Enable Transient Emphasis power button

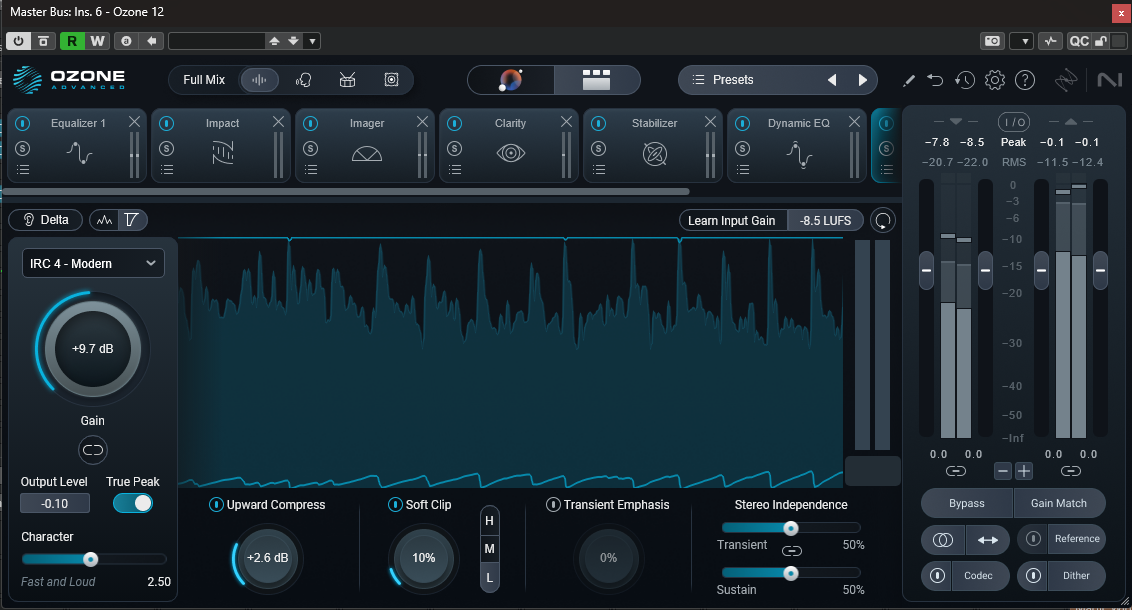click(553, 505)
